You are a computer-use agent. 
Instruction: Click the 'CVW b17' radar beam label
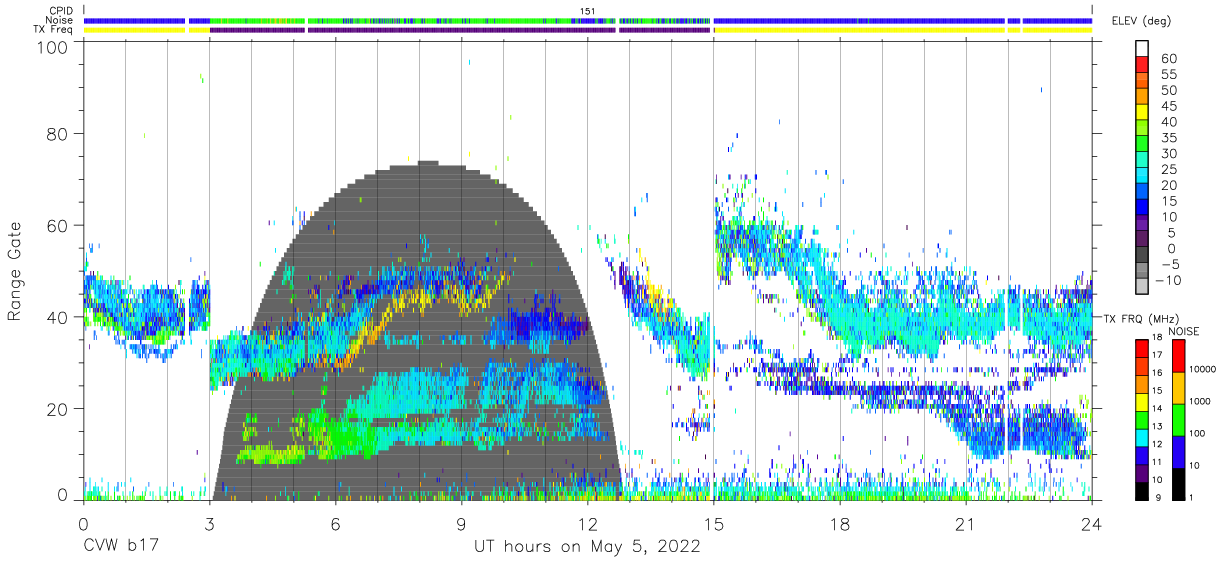pos(121,547)
